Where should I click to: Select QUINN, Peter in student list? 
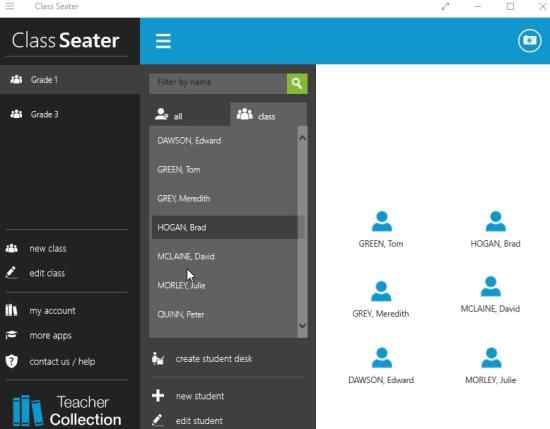pyautogui.click(x=224, y=315)
